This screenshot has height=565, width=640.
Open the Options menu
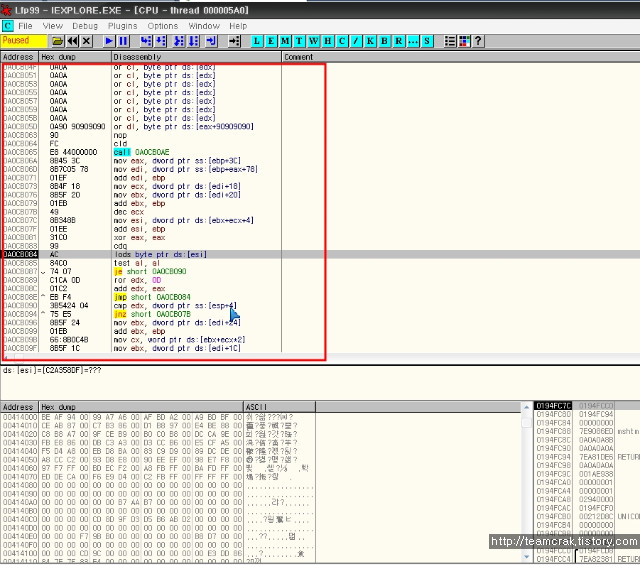click(x=163, y=26)
